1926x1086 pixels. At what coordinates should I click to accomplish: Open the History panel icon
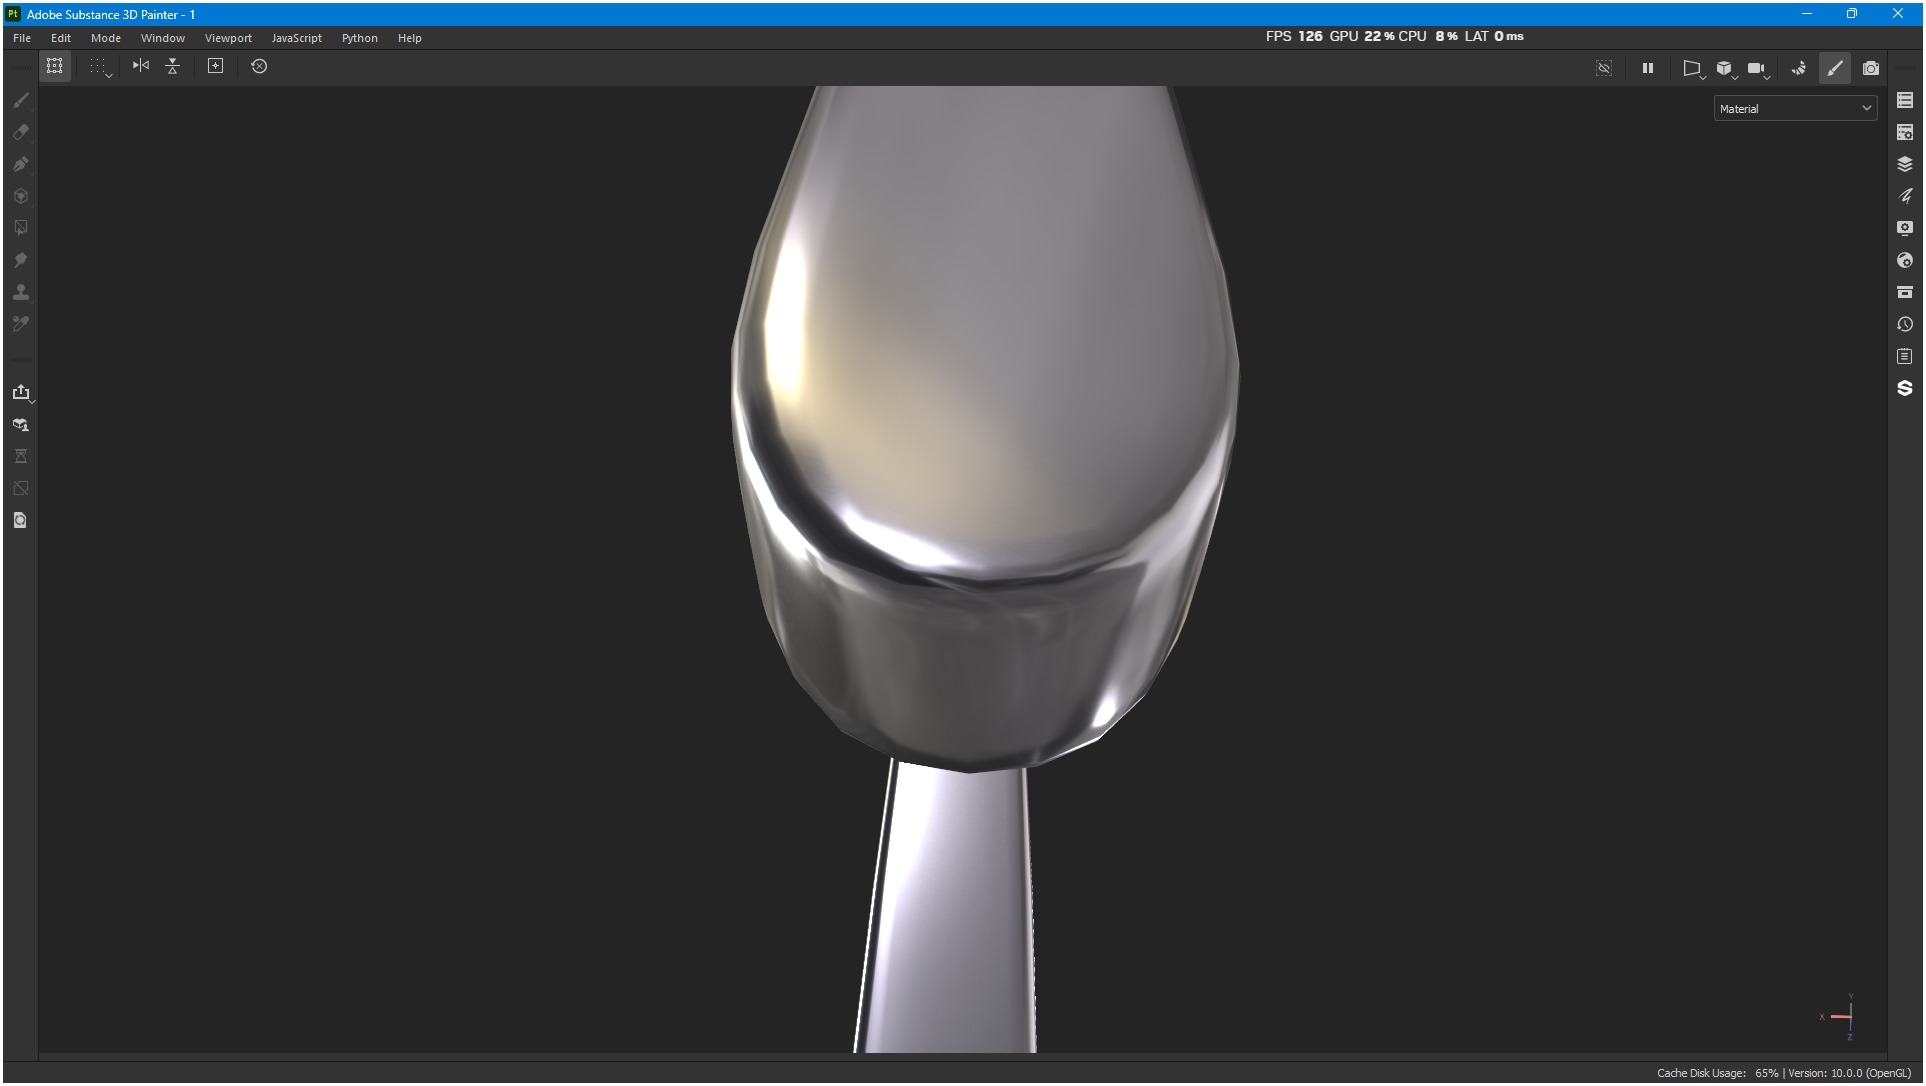1904,324
